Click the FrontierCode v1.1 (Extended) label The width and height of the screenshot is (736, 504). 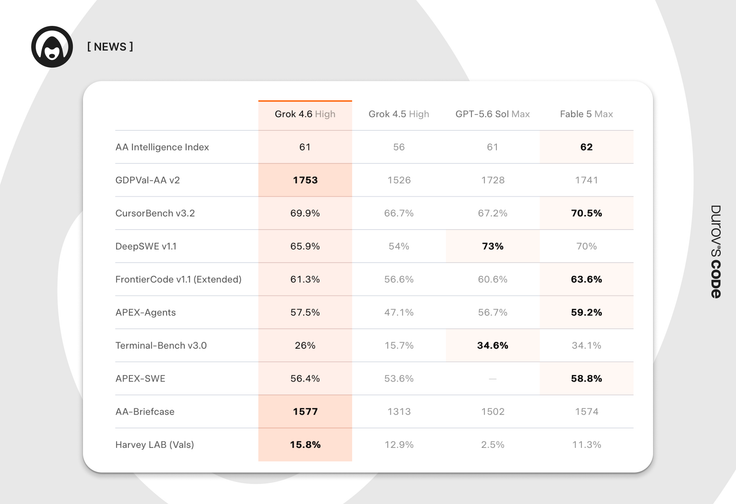tap(178, 279)
